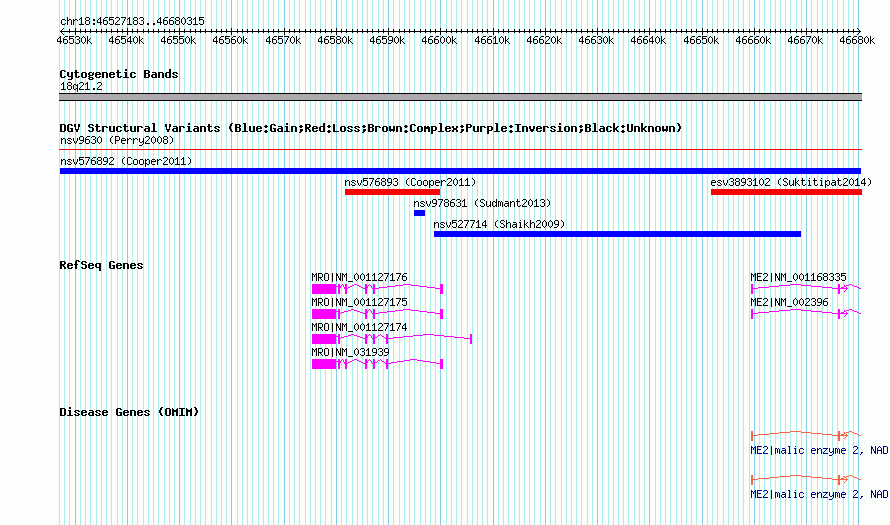Select the MRO NM_031939 gene glyph
The width and height of the screenshot is (890, 525).
click(377, 364)
